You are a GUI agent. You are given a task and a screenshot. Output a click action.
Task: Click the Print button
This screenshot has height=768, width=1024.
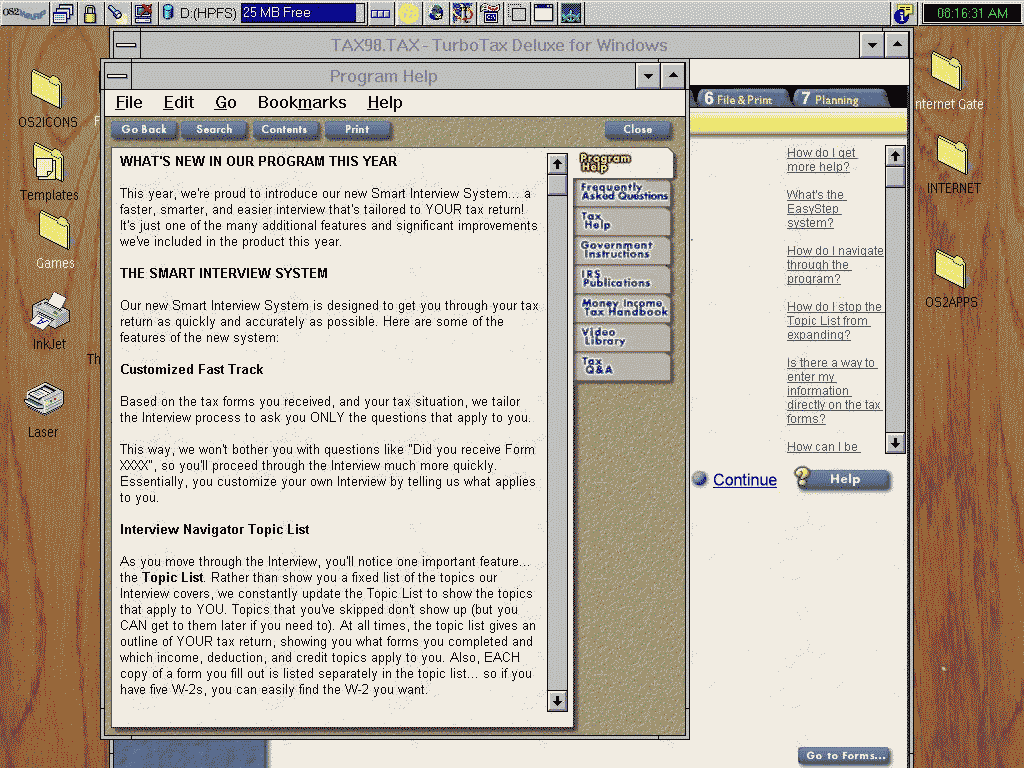coord(357,129)
